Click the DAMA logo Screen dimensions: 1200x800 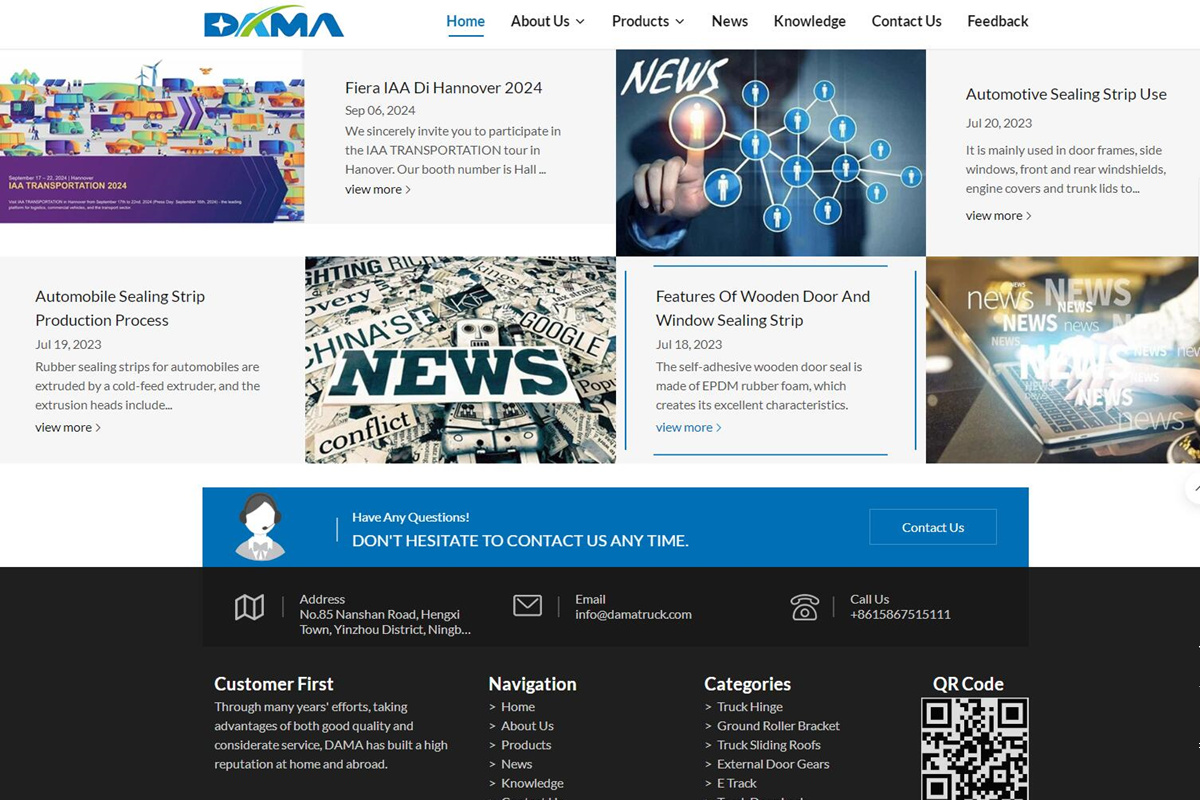(273, 22)
